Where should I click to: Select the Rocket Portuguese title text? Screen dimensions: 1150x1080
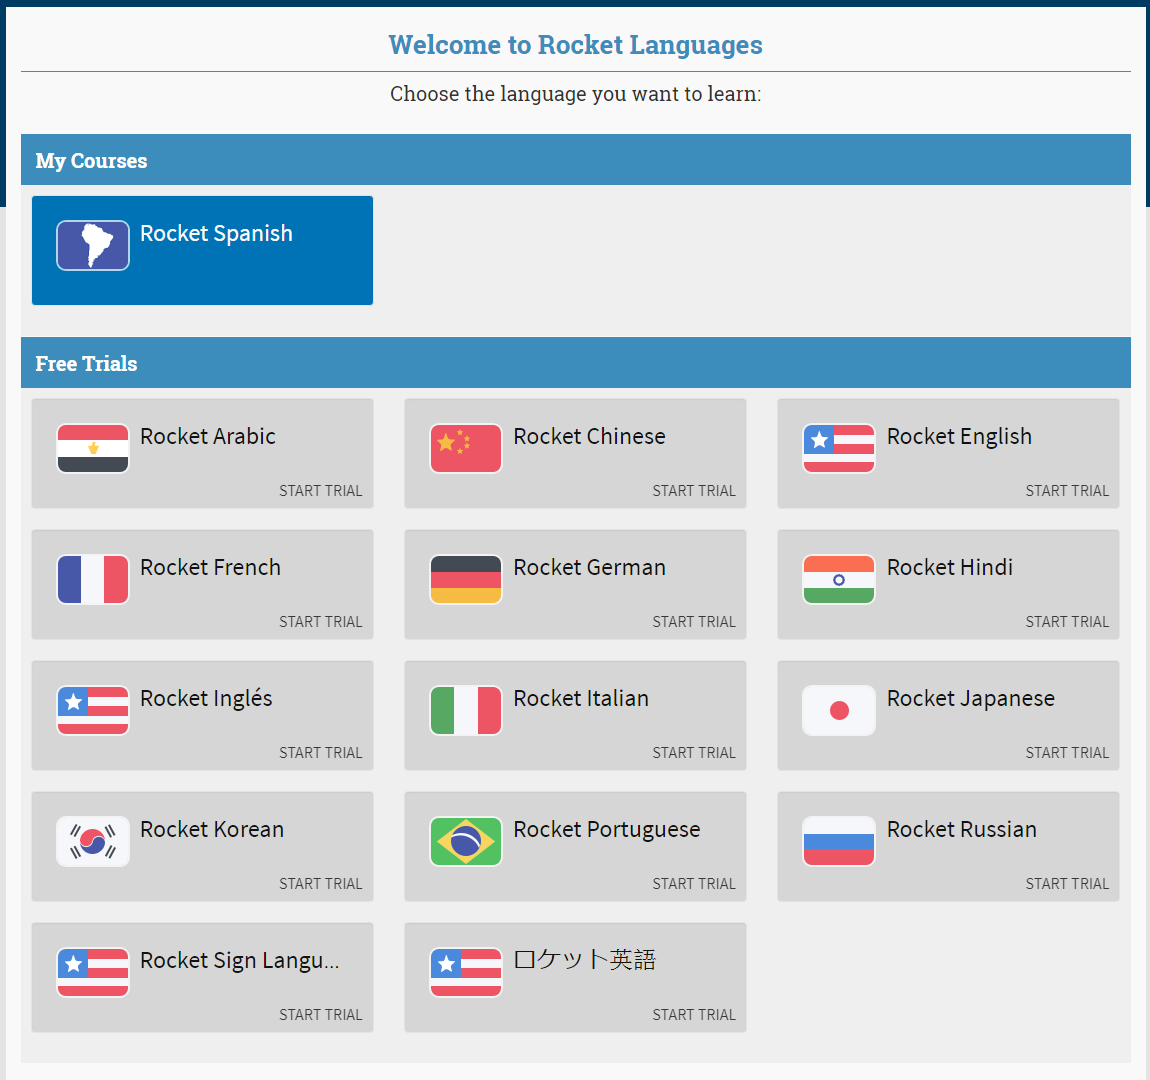(607, 830)
